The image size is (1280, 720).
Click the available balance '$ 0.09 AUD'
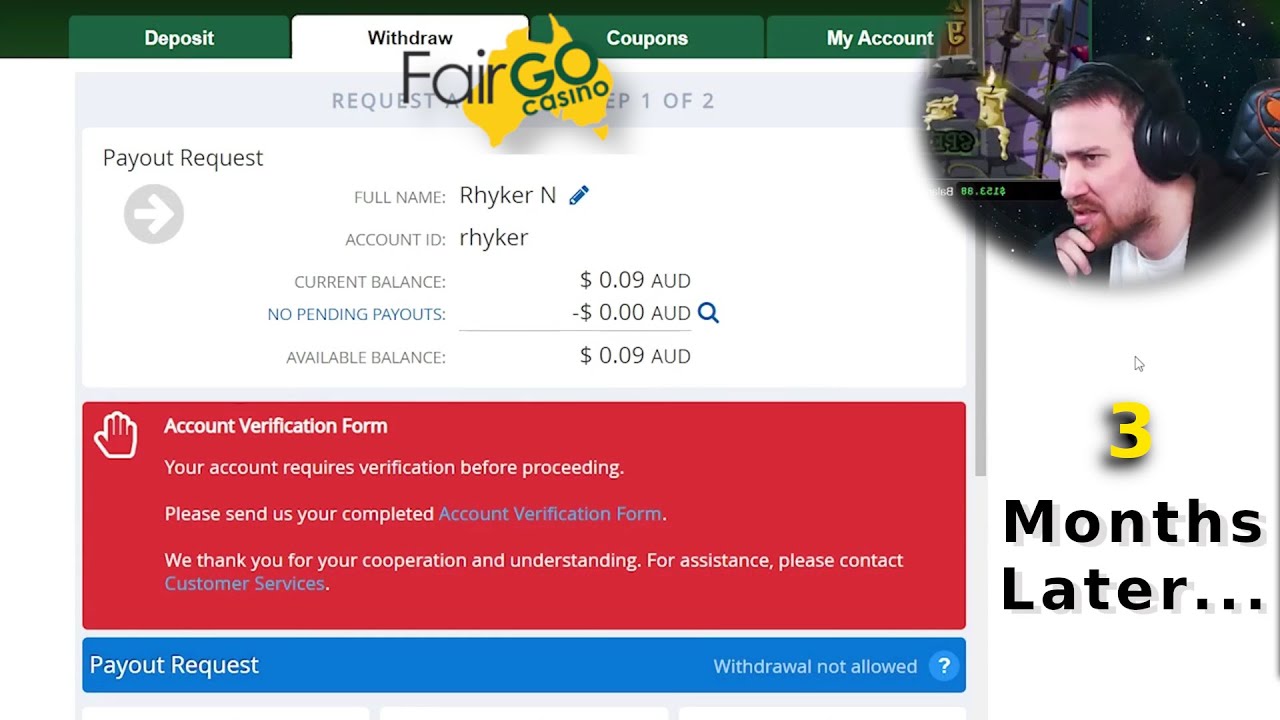635,355
